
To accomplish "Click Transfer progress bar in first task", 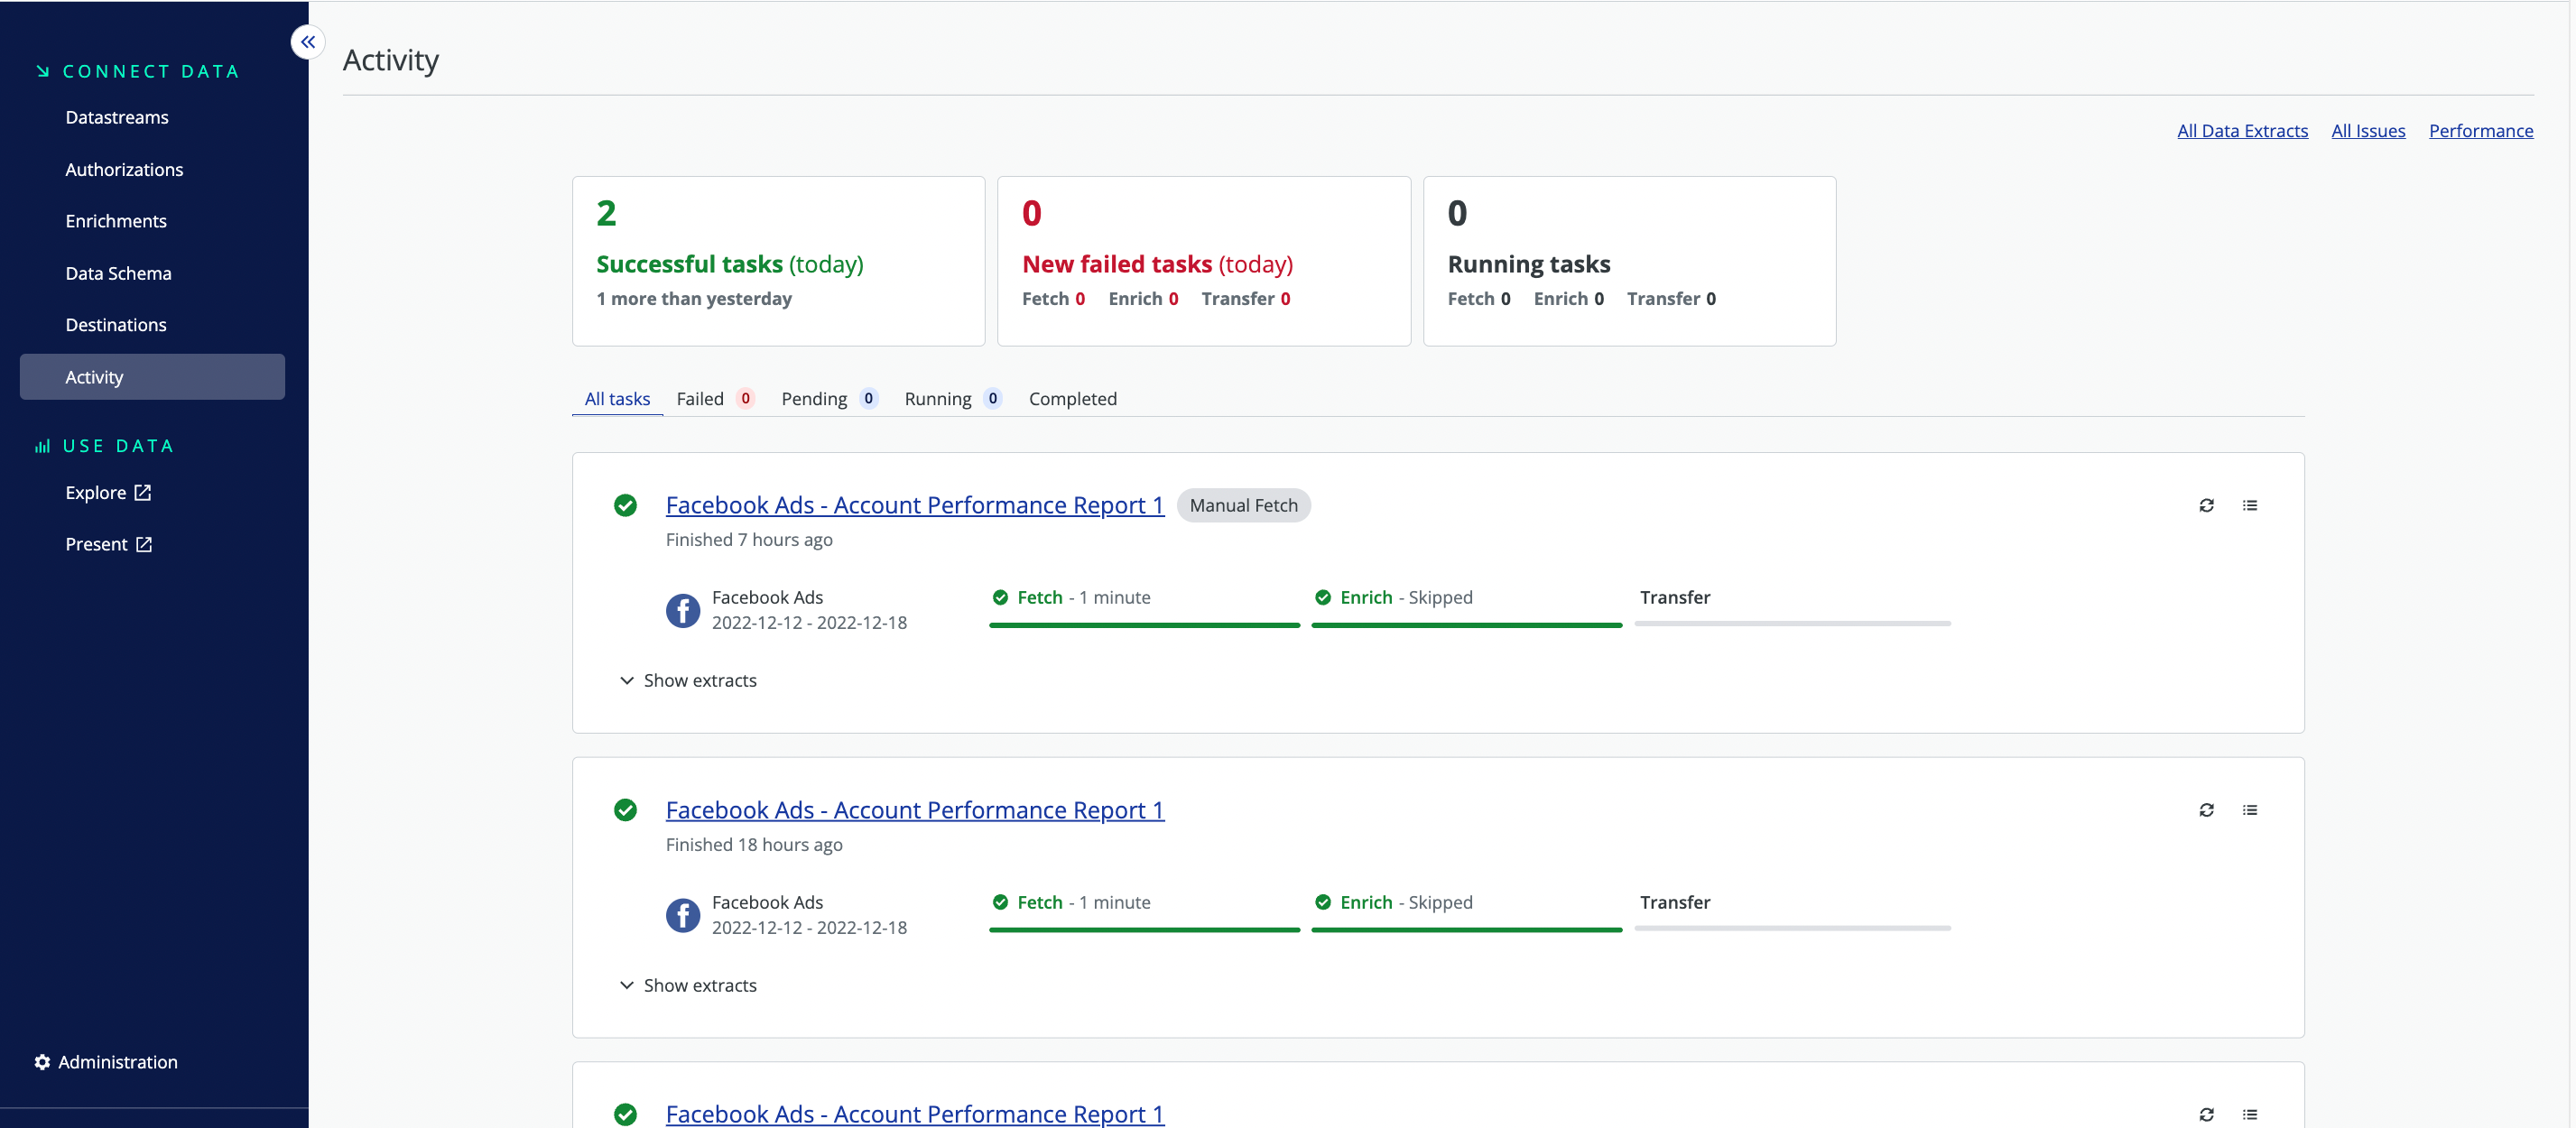I will click(x=1792, y=623).
